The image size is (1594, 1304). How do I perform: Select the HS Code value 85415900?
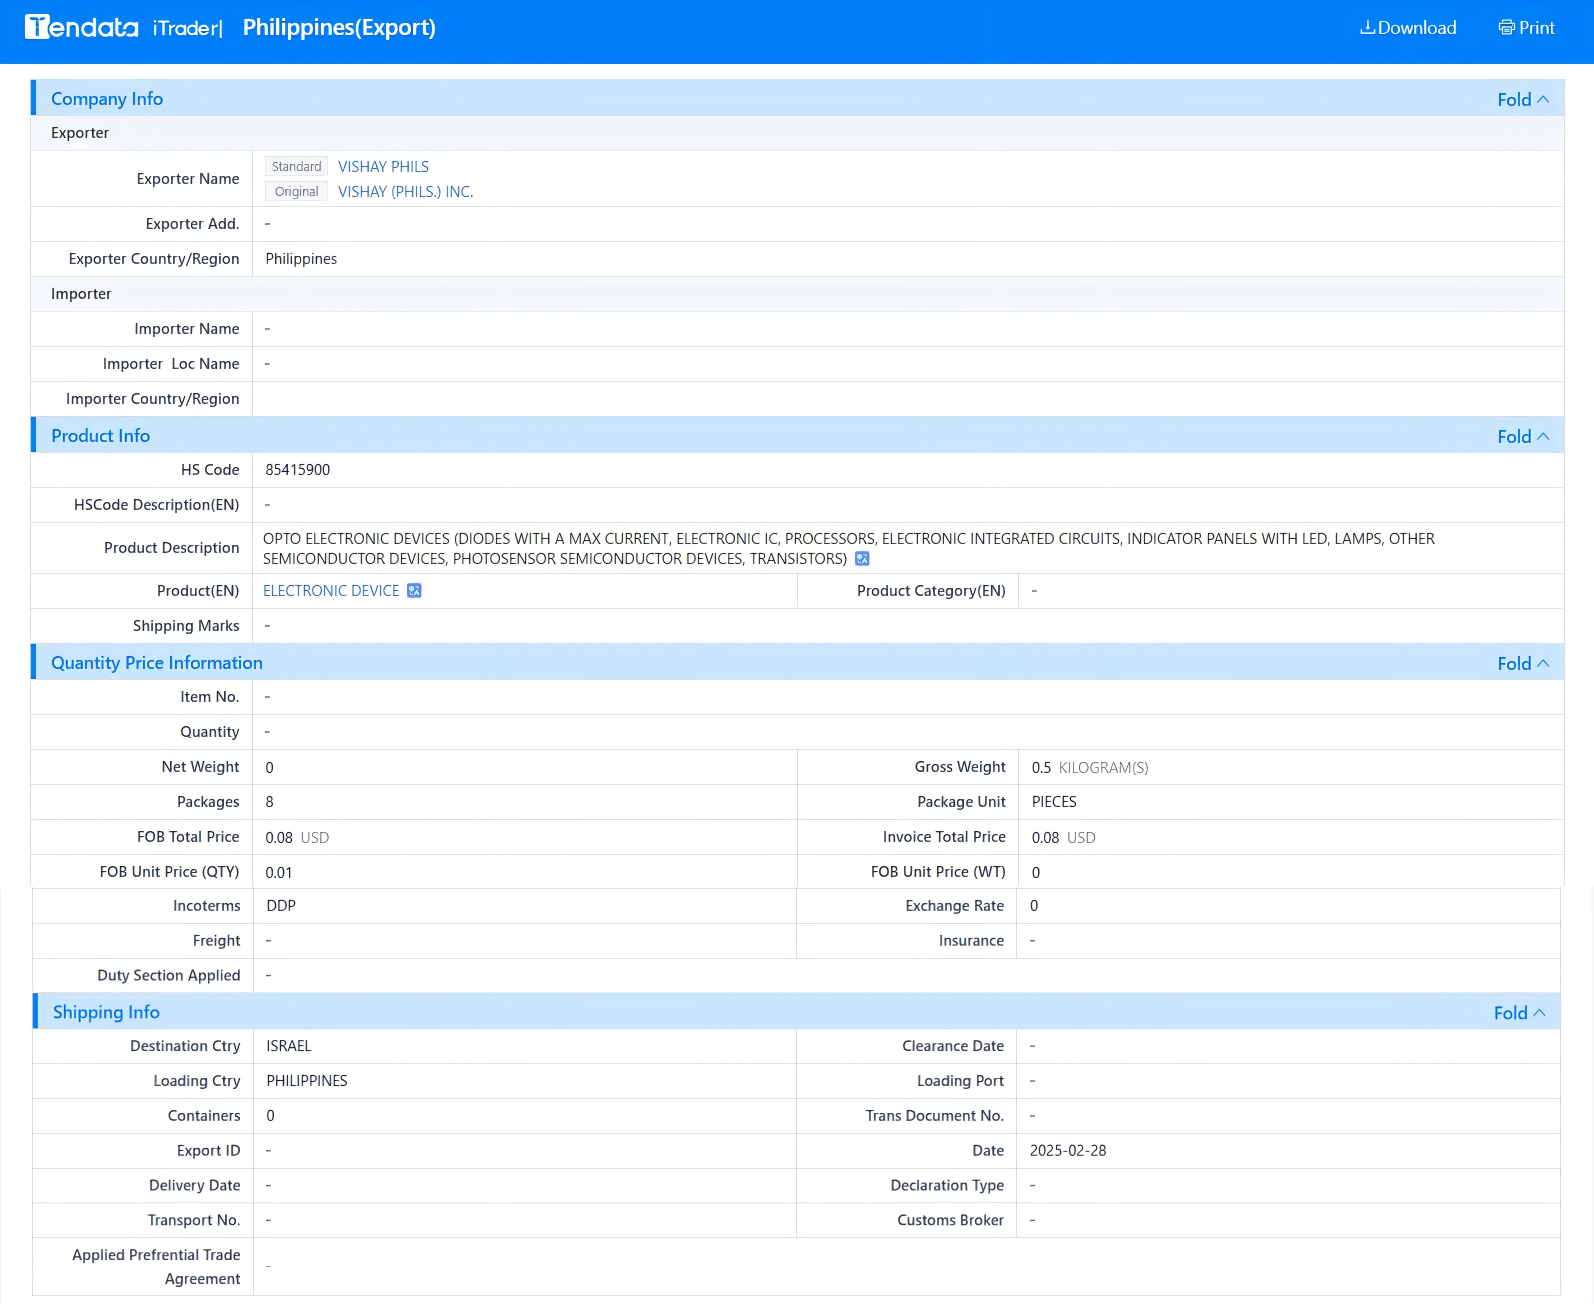298,470
